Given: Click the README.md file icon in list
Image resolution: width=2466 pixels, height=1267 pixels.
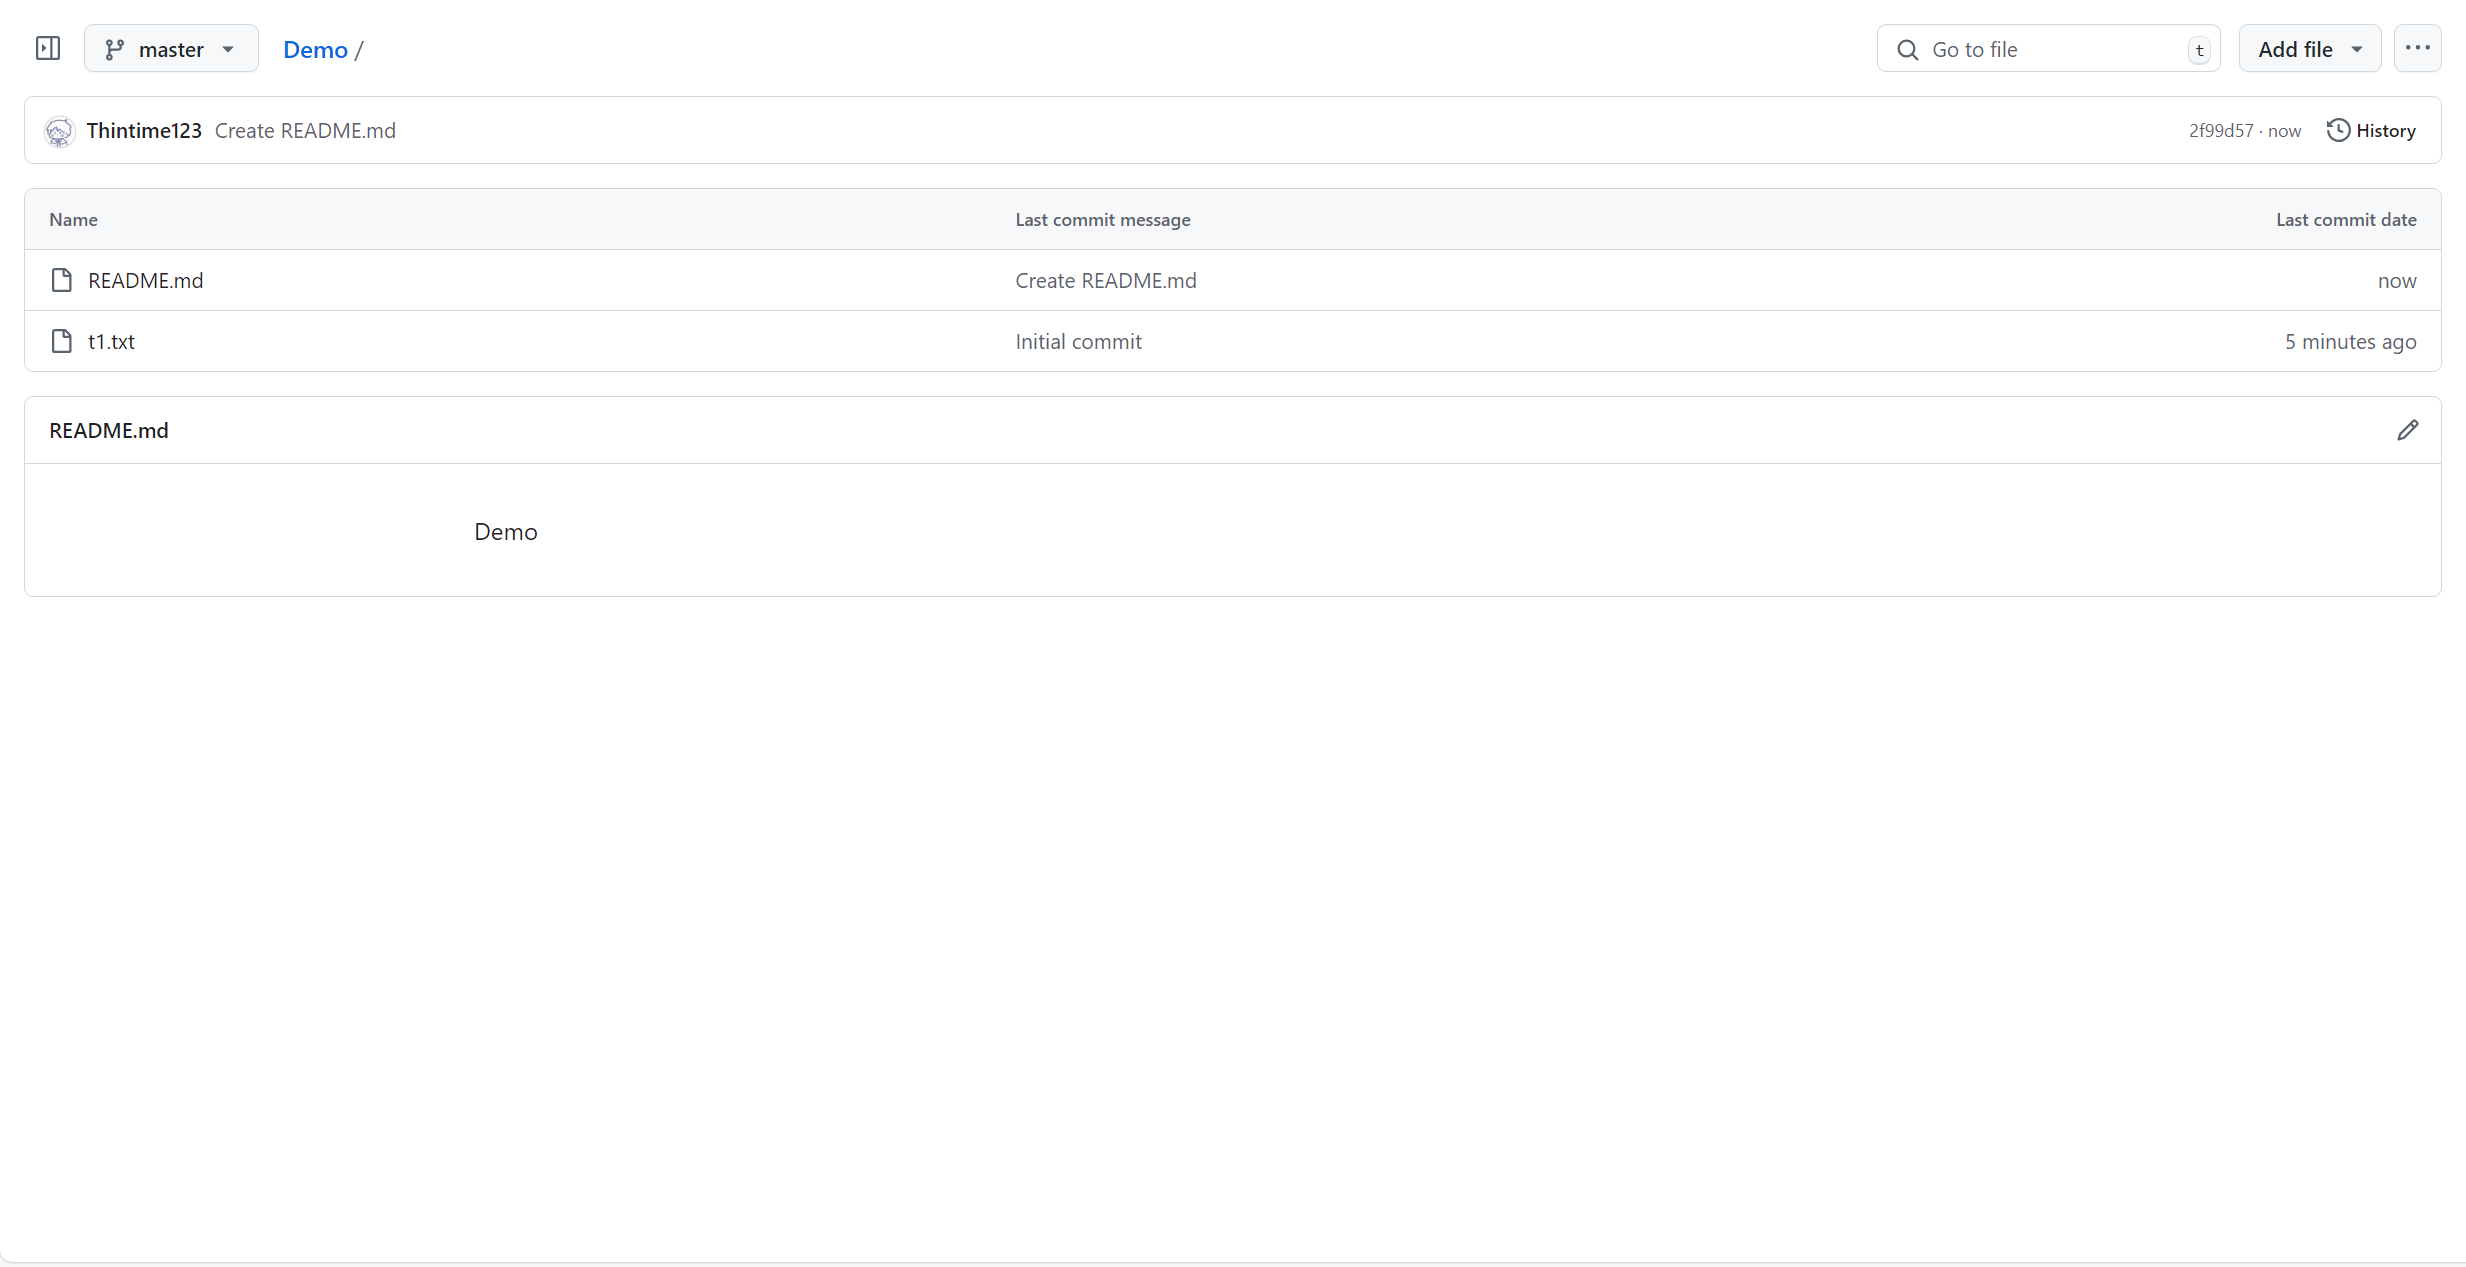Looking at the screenshot, I should click(x=62, y=280).
